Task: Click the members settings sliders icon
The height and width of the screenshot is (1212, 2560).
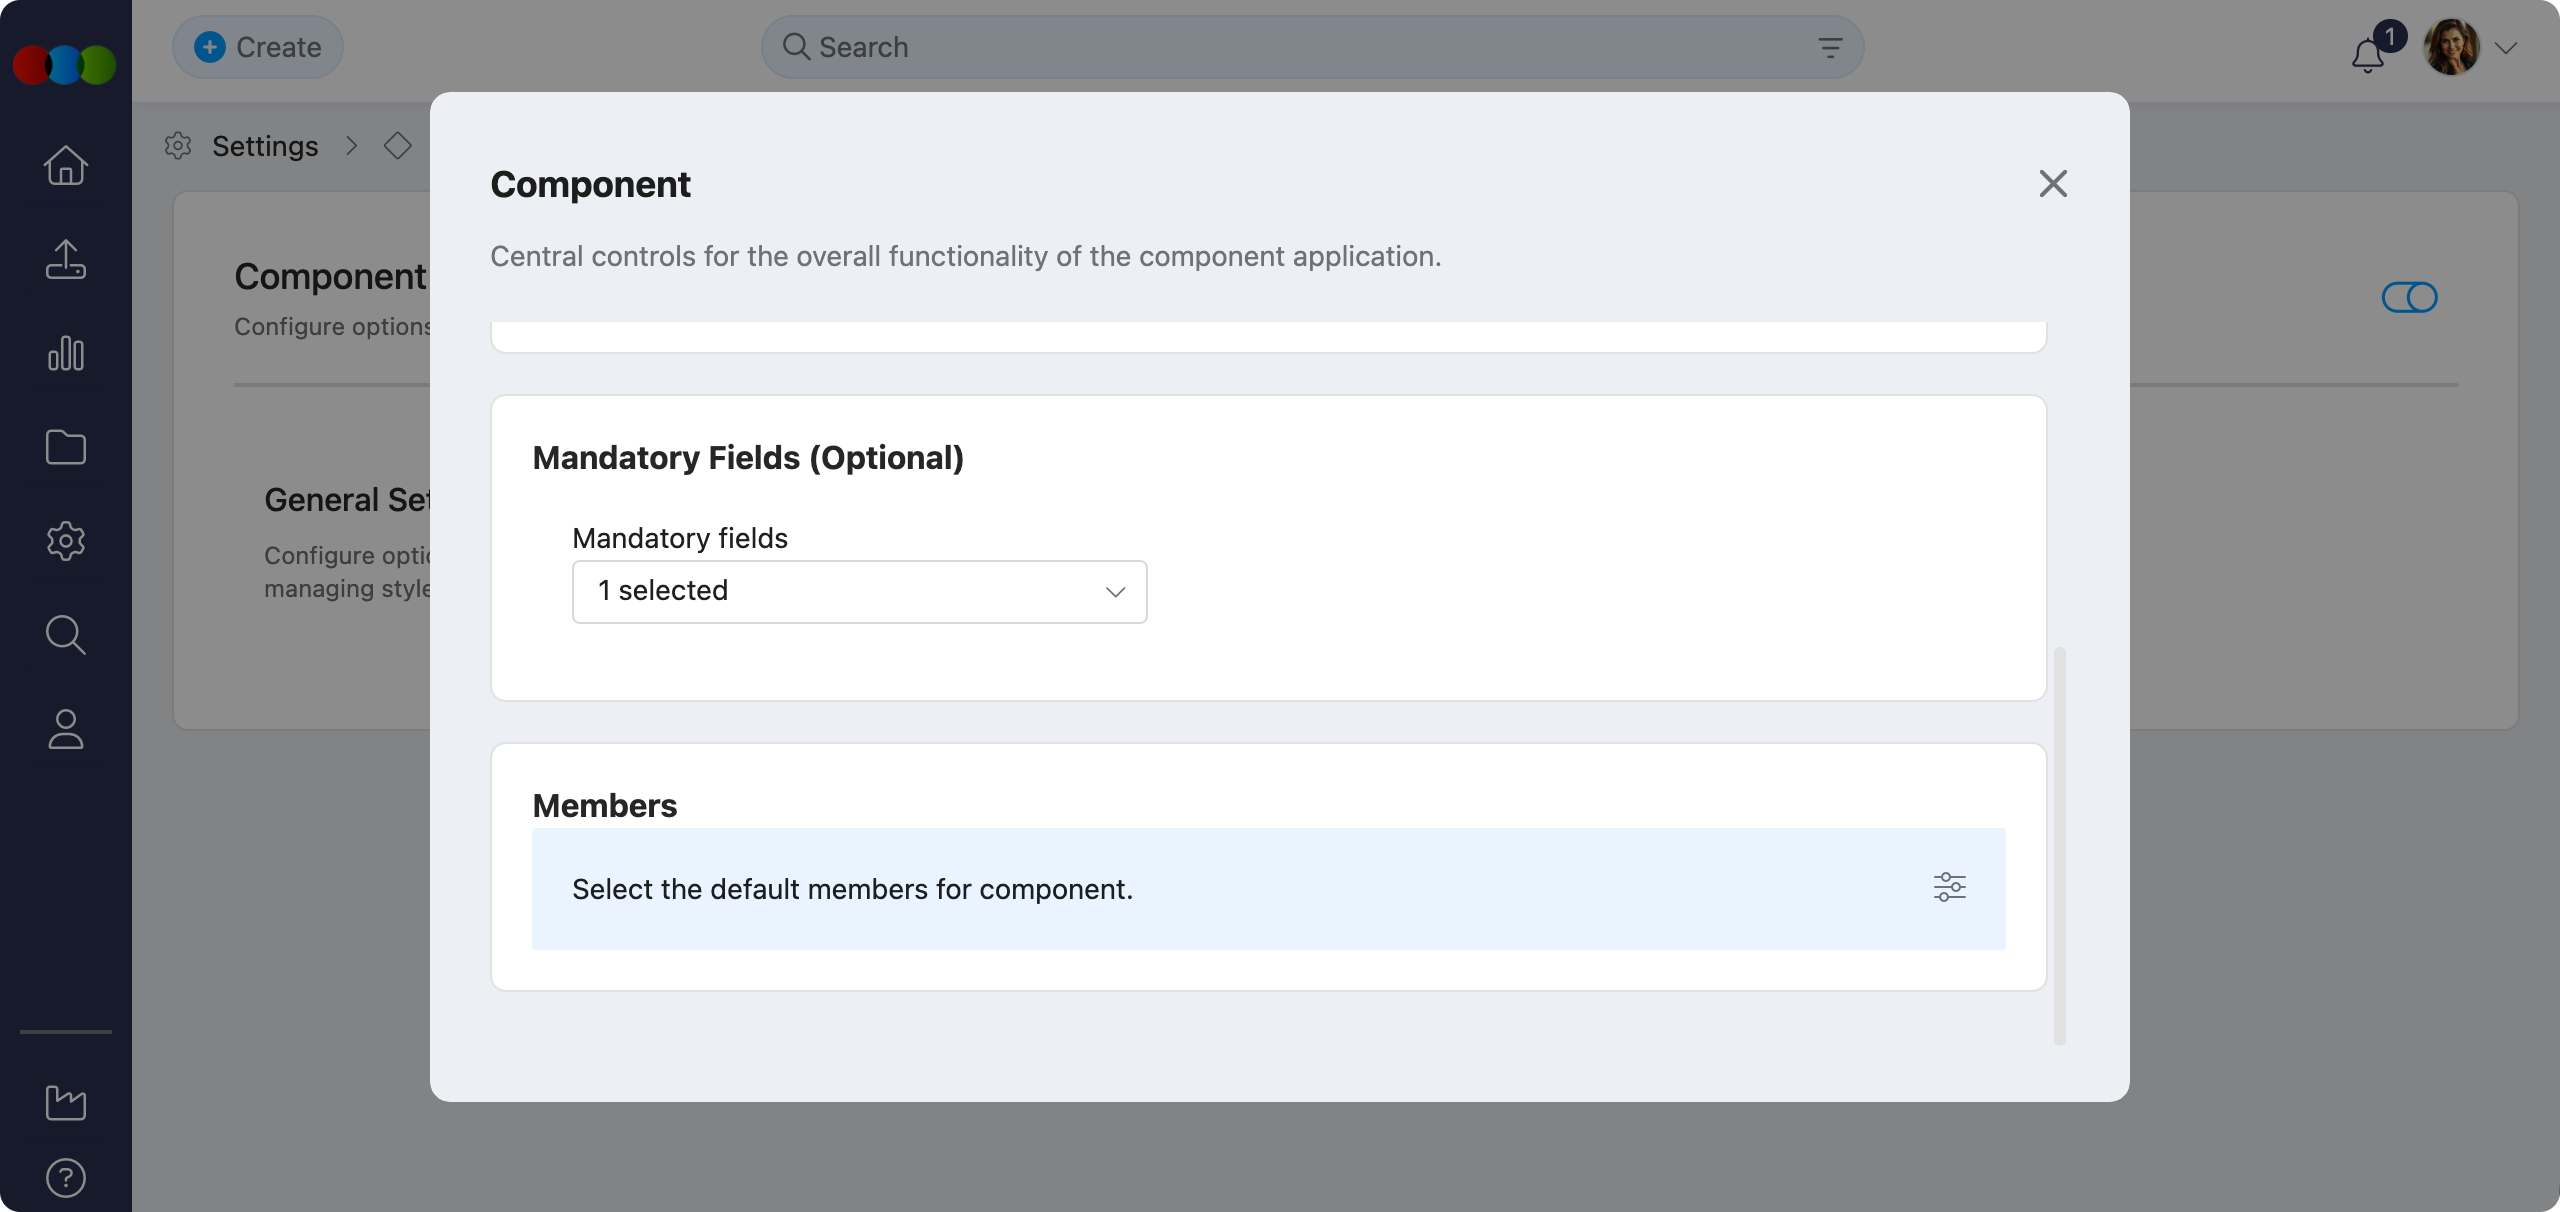Action: pyautogui.click(x=1949, y=887)
